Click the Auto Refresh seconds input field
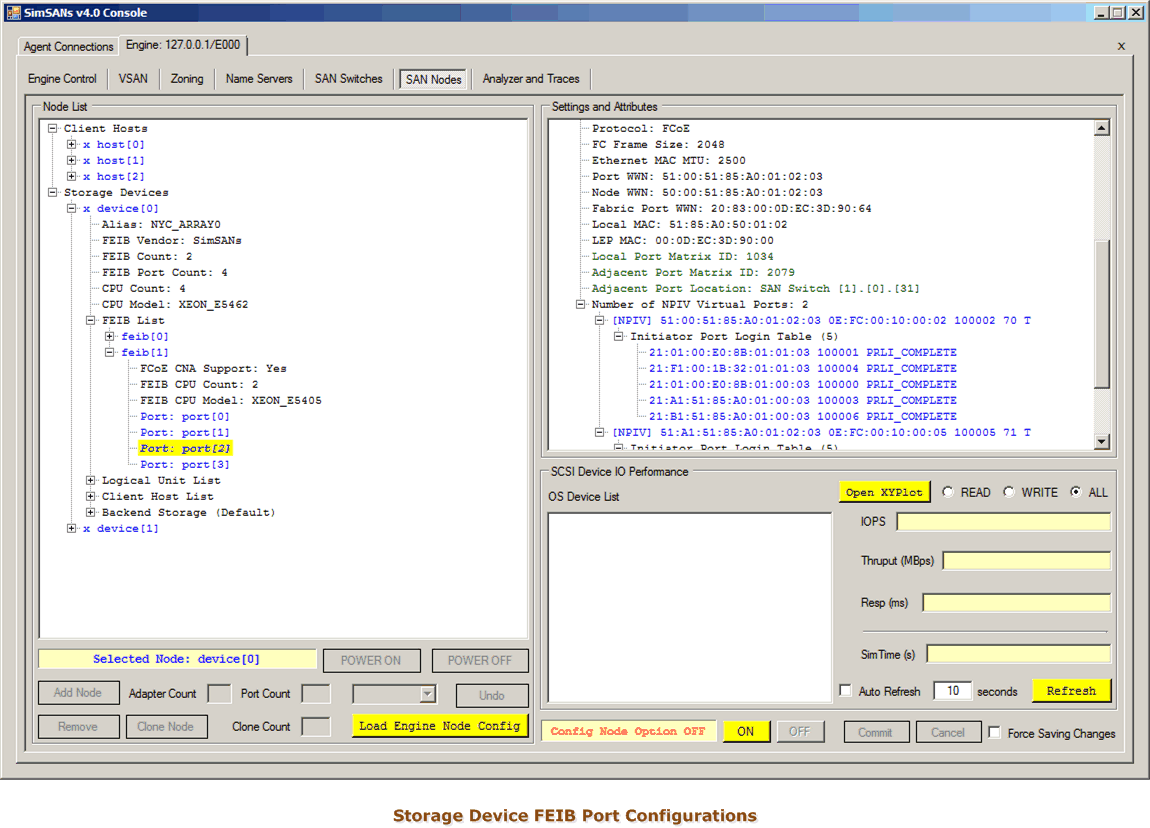Image resolution: width=1150 pixels, height=828 pixels. (952, 691)
